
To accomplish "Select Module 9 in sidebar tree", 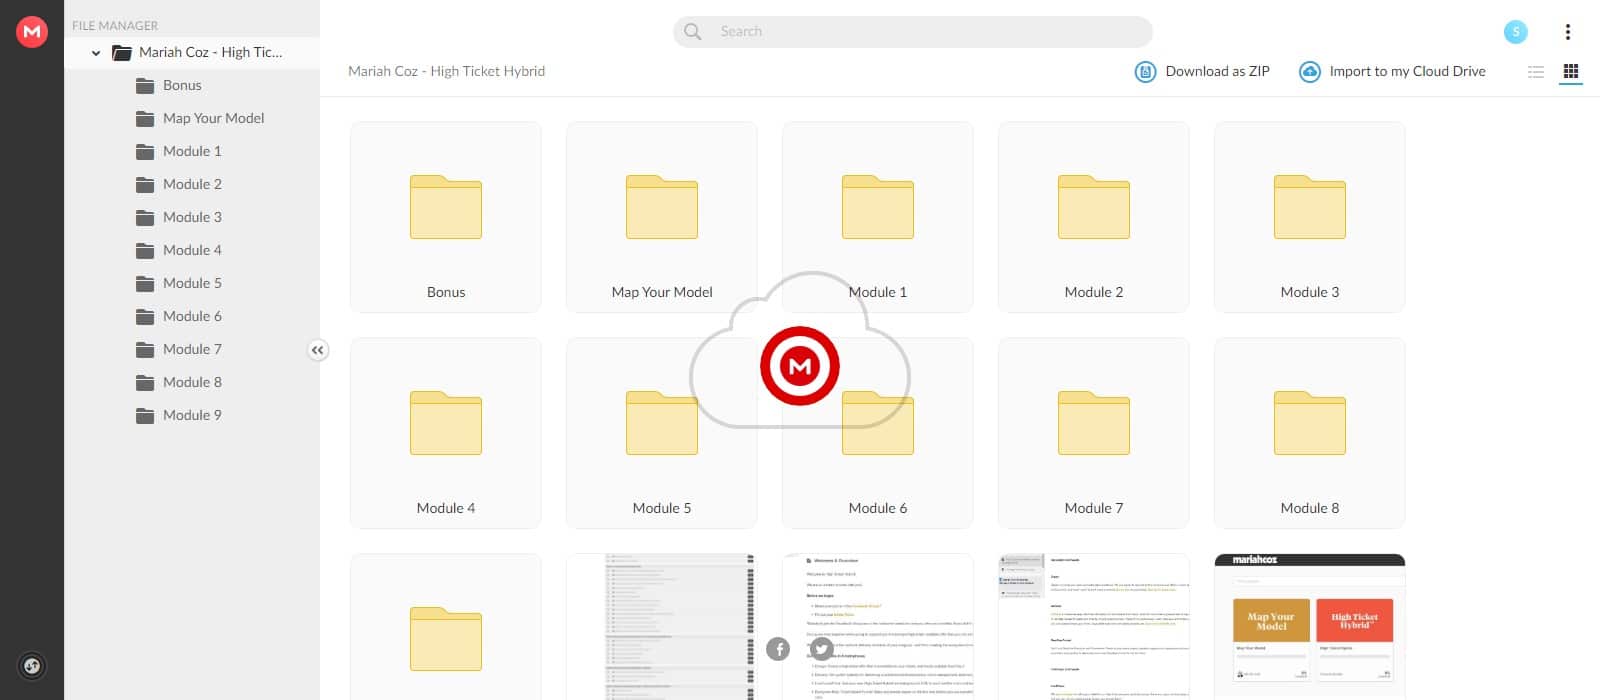I will coord(192,415).
